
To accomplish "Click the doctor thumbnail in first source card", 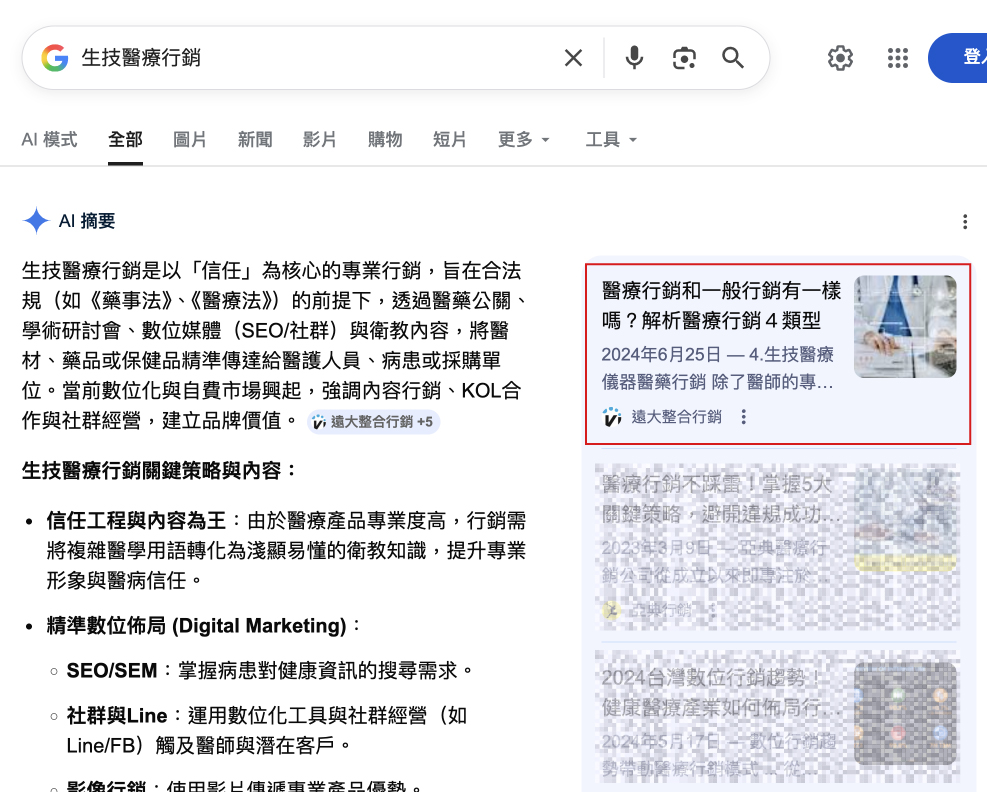I will tap(905, 327).
